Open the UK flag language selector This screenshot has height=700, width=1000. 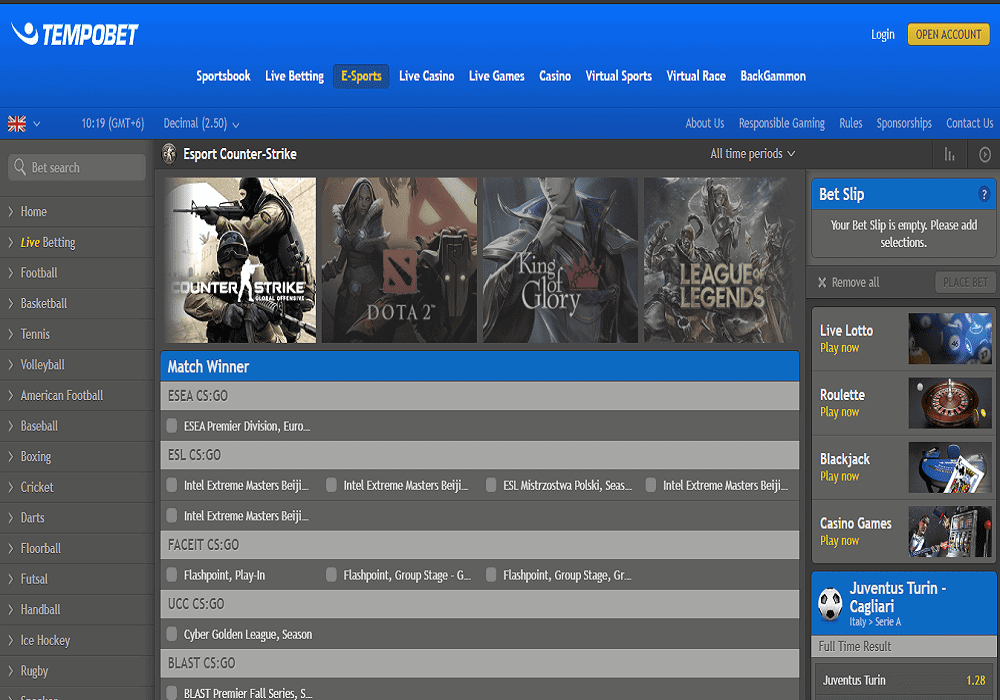24,124
